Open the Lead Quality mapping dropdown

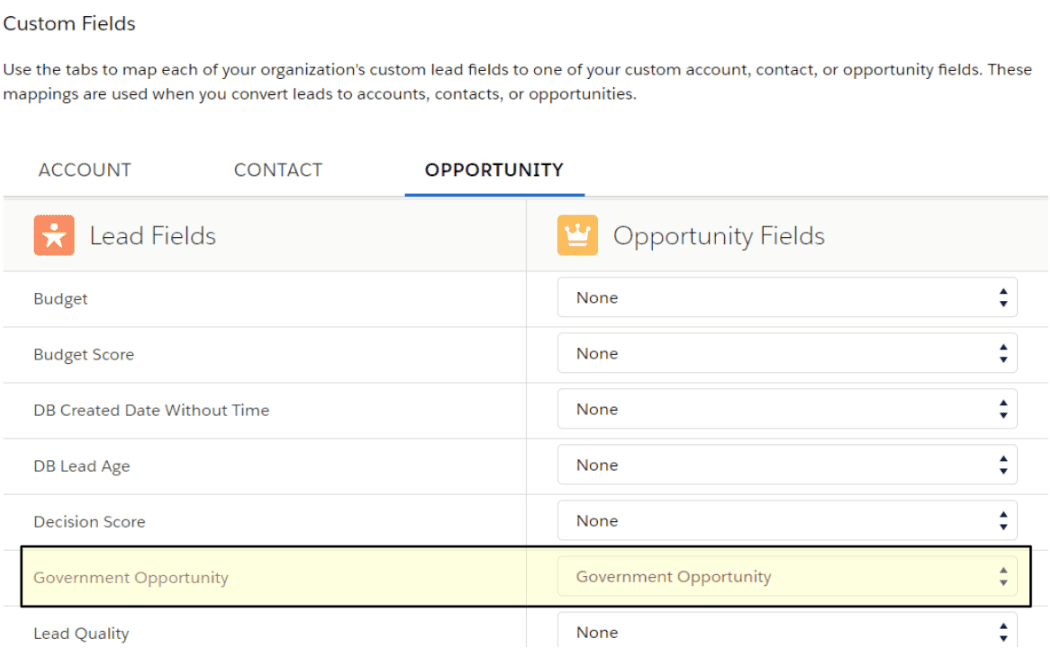787,632
